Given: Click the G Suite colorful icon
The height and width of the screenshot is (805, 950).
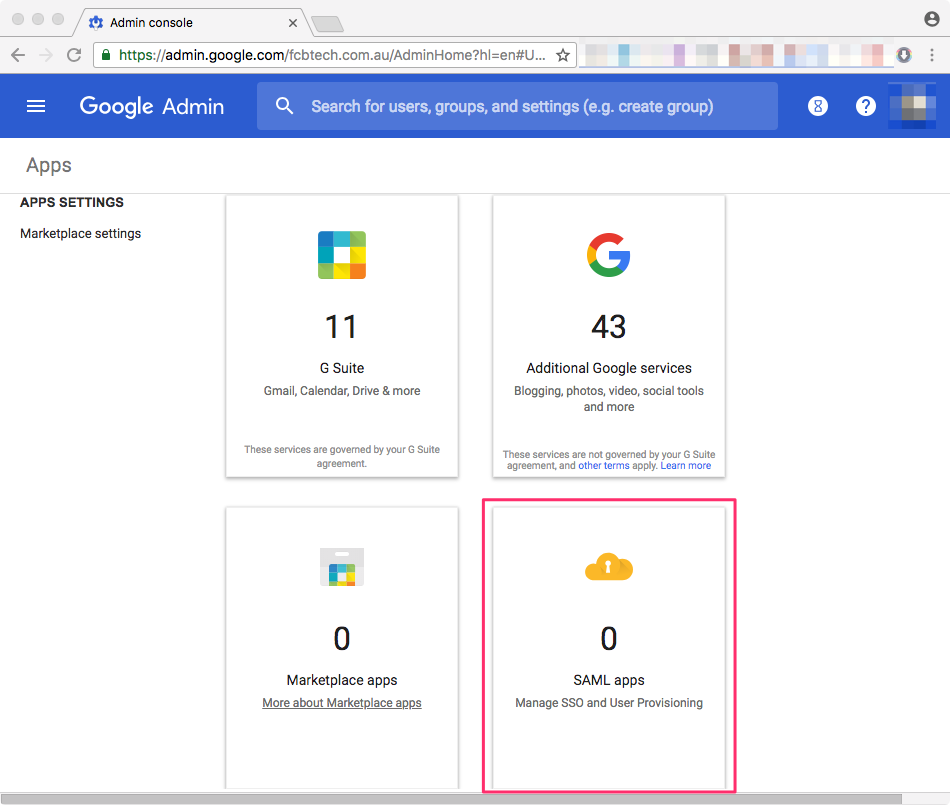Looking at the screenshot, I should [342, 255].
